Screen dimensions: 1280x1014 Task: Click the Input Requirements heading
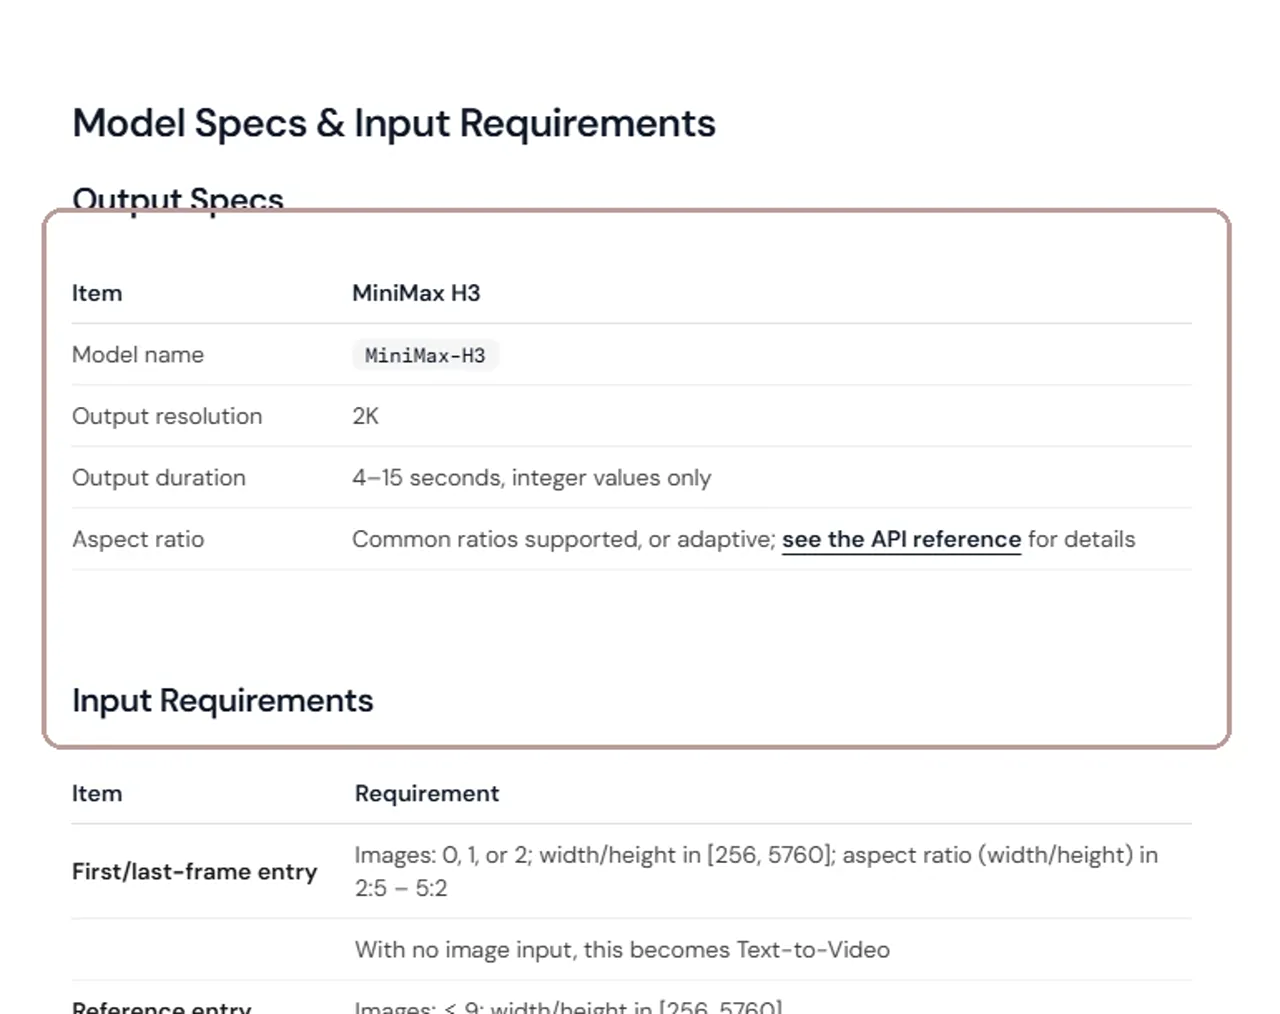pos(222,700)
